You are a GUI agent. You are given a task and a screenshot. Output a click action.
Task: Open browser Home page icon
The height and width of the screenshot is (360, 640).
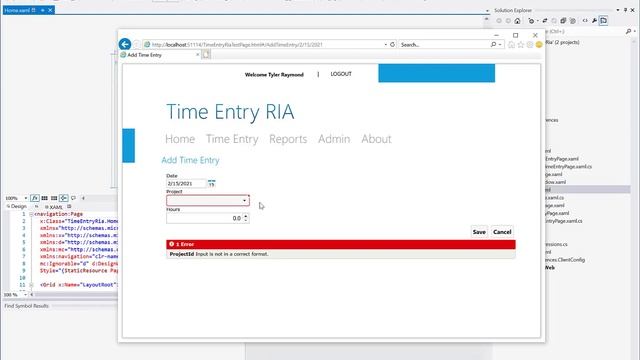click(511, 44)
